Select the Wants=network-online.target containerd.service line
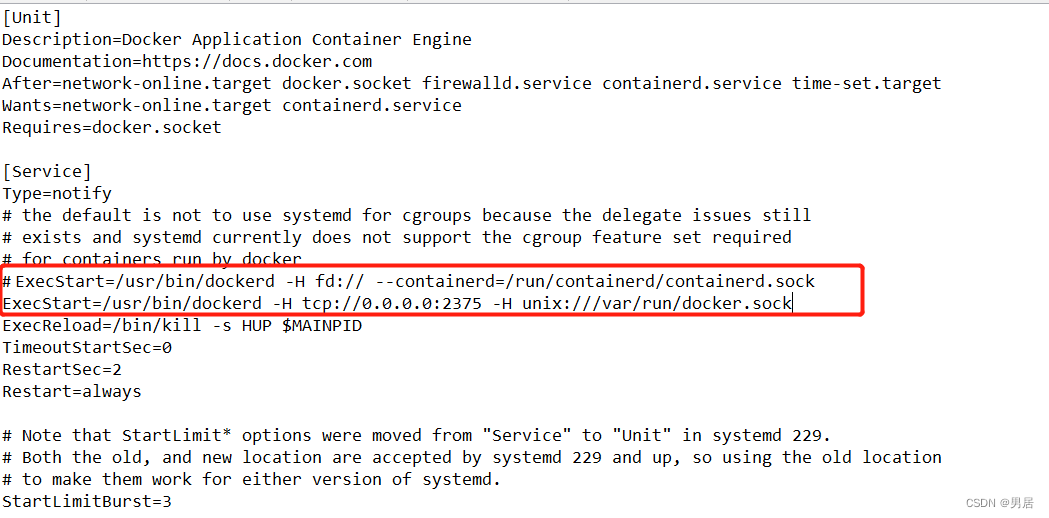 click(x=231, y=106)
